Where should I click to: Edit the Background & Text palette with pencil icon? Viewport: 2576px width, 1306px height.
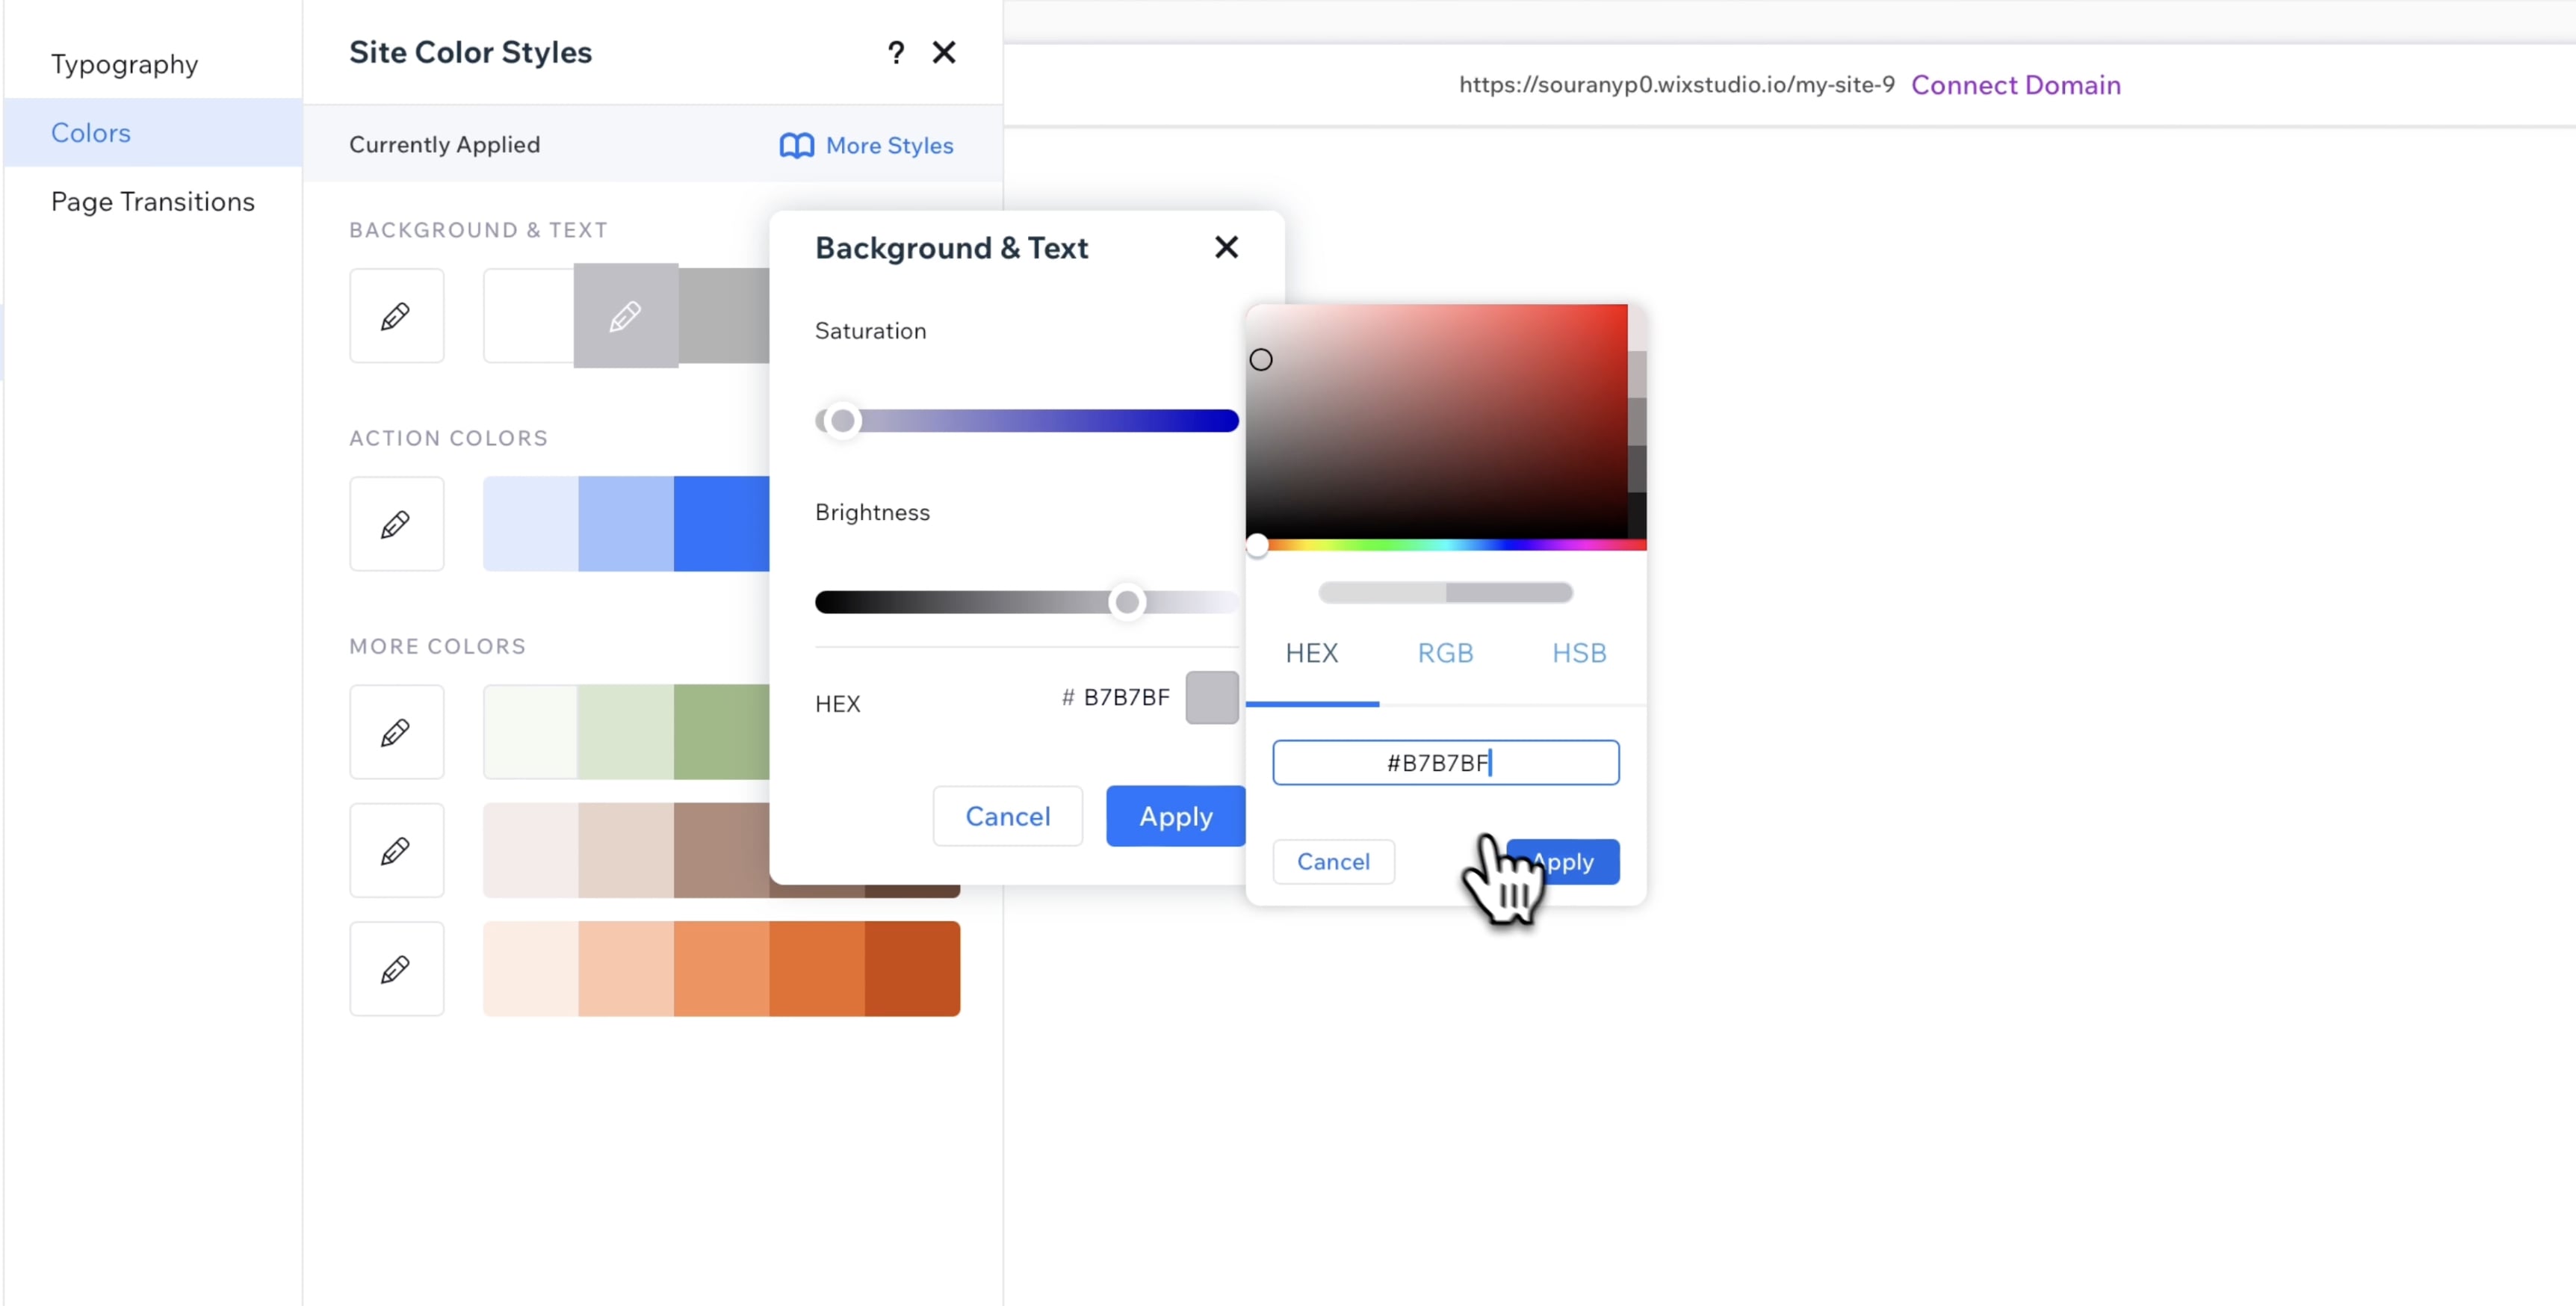click(x=396, y=315)
